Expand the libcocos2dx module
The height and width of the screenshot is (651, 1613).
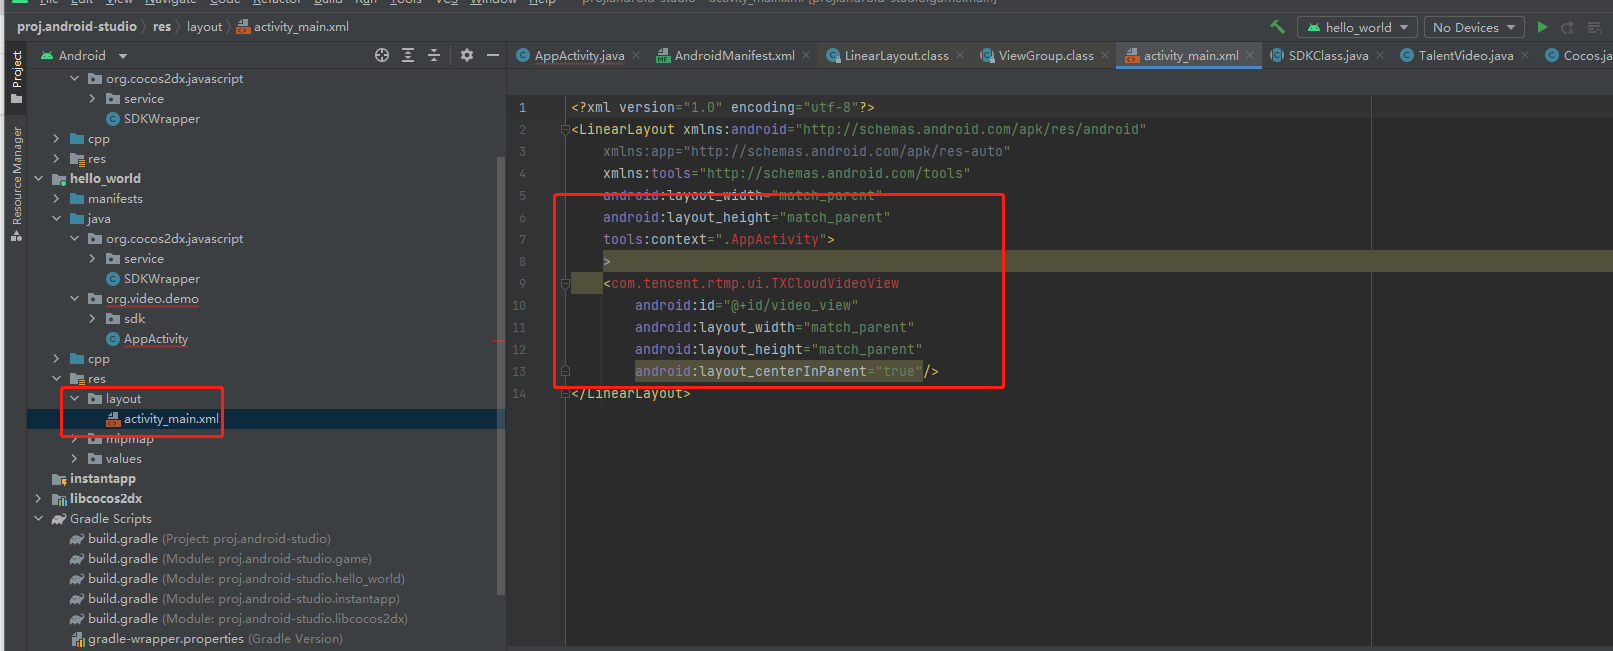(38, 499)
